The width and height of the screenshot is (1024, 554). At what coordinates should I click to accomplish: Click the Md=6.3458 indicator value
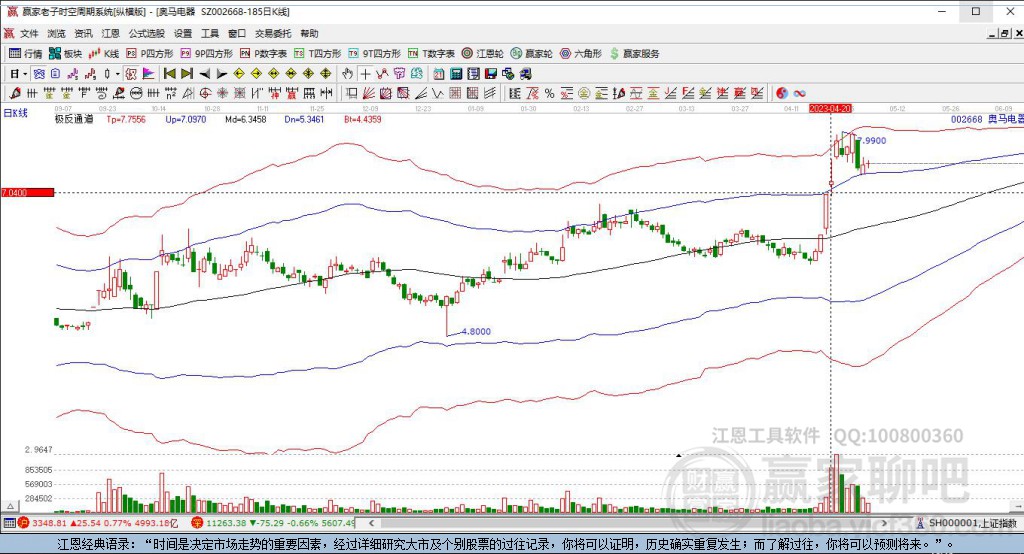coord(246,119)
